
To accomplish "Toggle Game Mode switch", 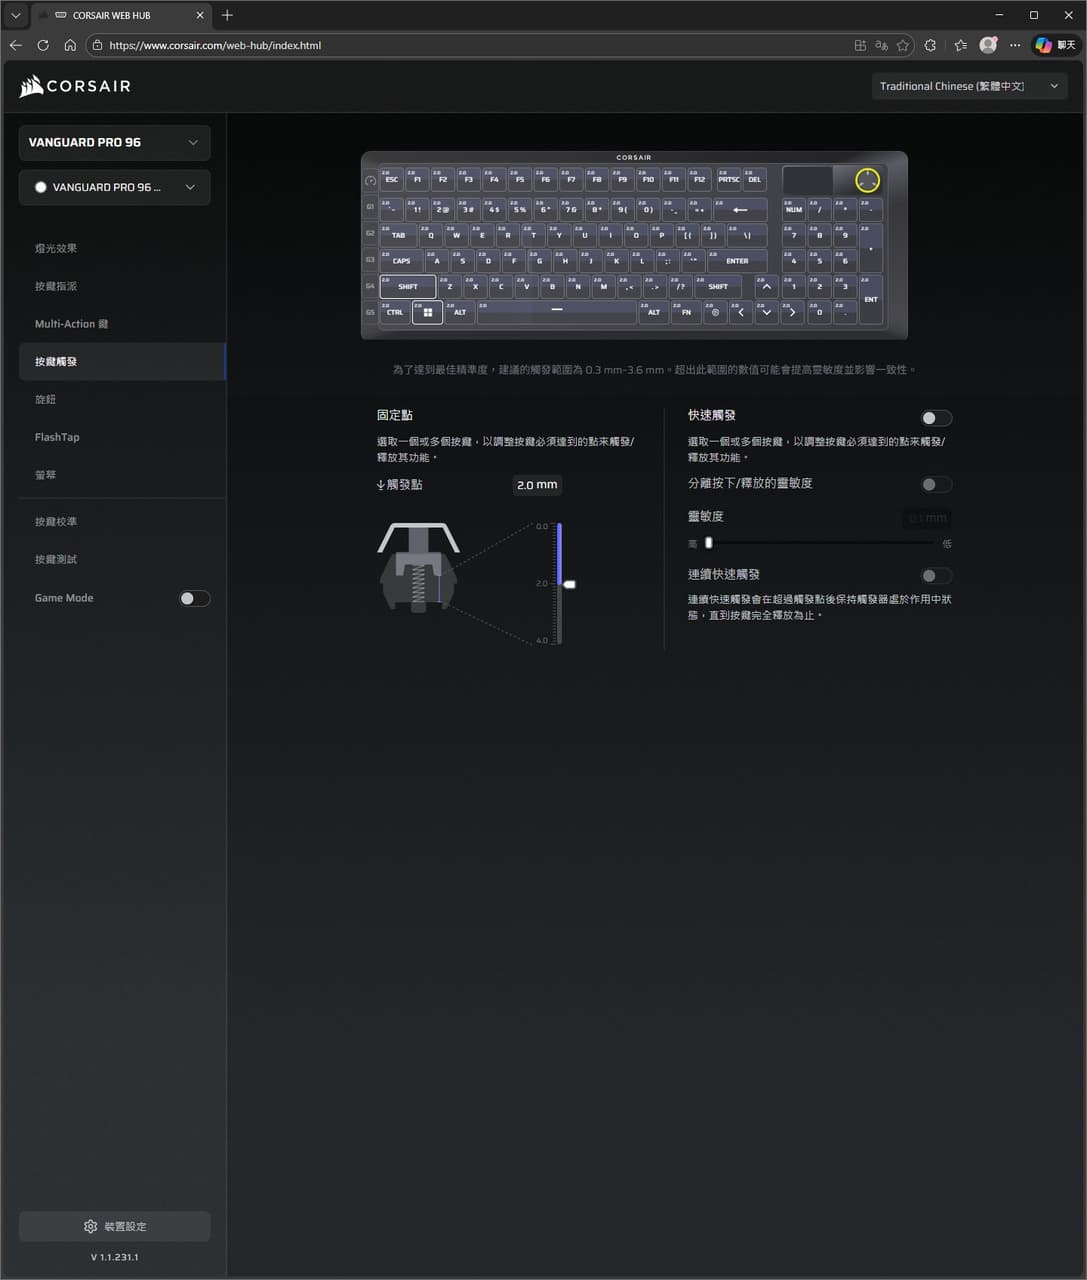I will 194,598.
